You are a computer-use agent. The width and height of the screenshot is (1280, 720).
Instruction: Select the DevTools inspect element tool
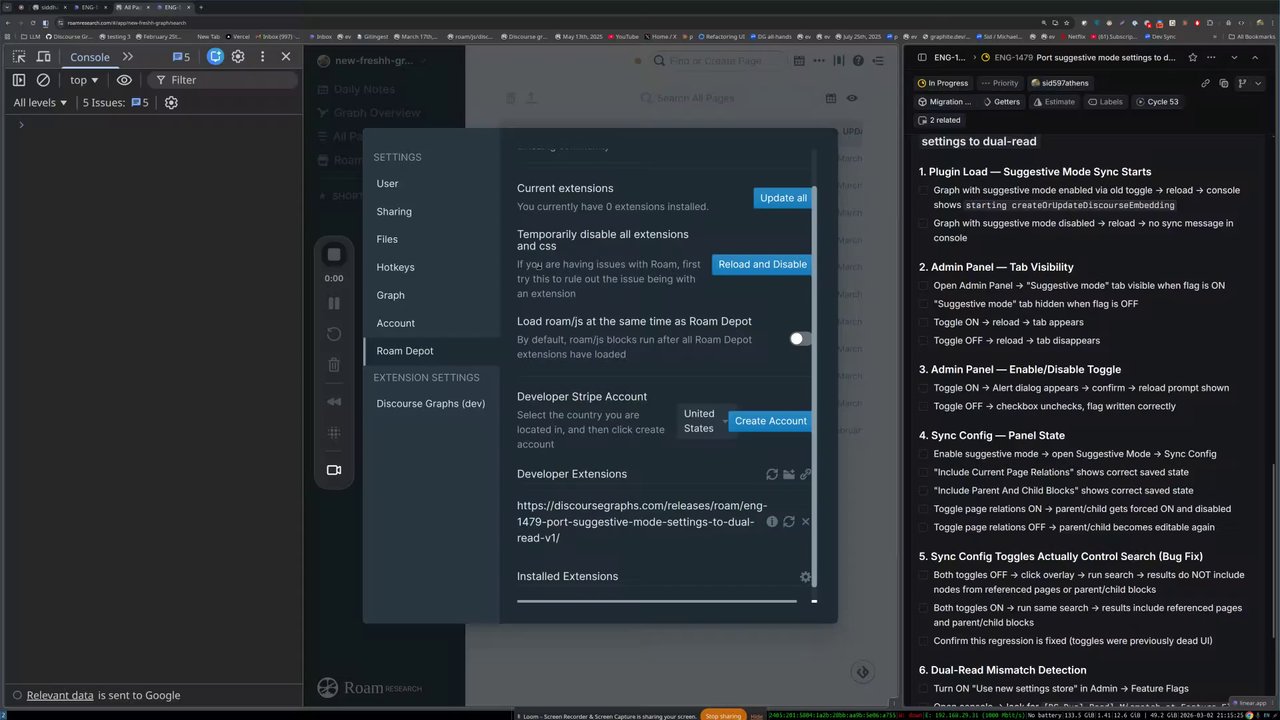(x=19, y=57)
